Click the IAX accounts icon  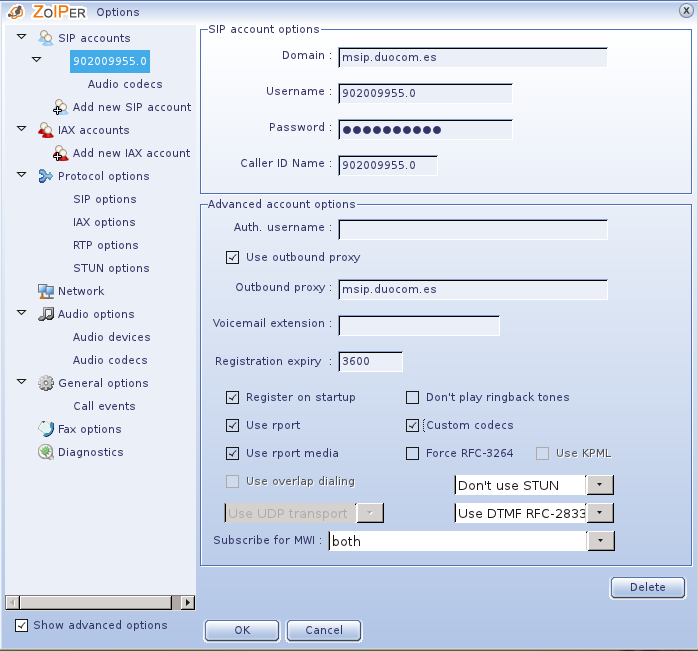(46, 130)
